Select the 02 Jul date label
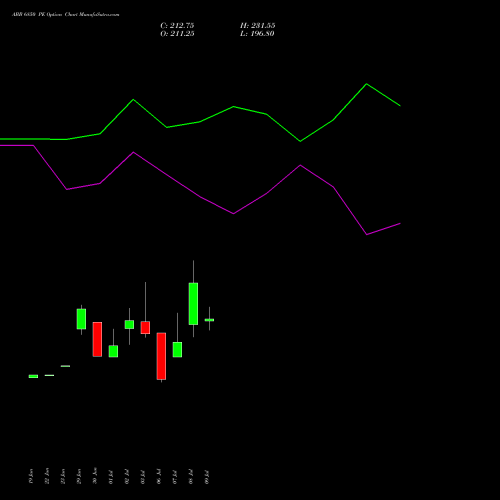The width and height of the screenshot is (500, 500). pos(127,477)
